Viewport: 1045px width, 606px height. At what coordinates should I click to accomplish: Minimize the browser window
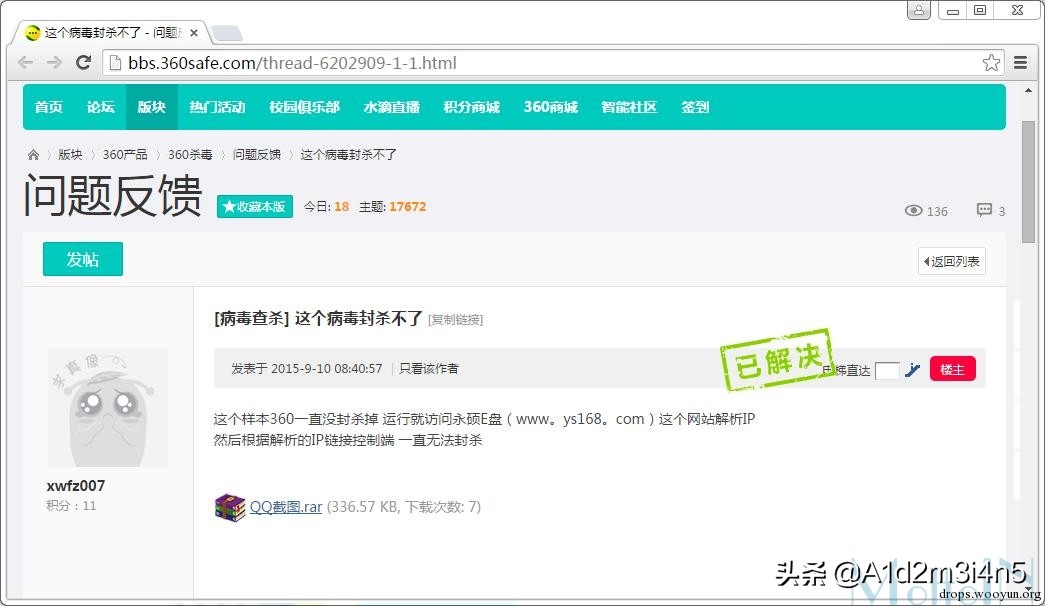(x=952, y=10)
